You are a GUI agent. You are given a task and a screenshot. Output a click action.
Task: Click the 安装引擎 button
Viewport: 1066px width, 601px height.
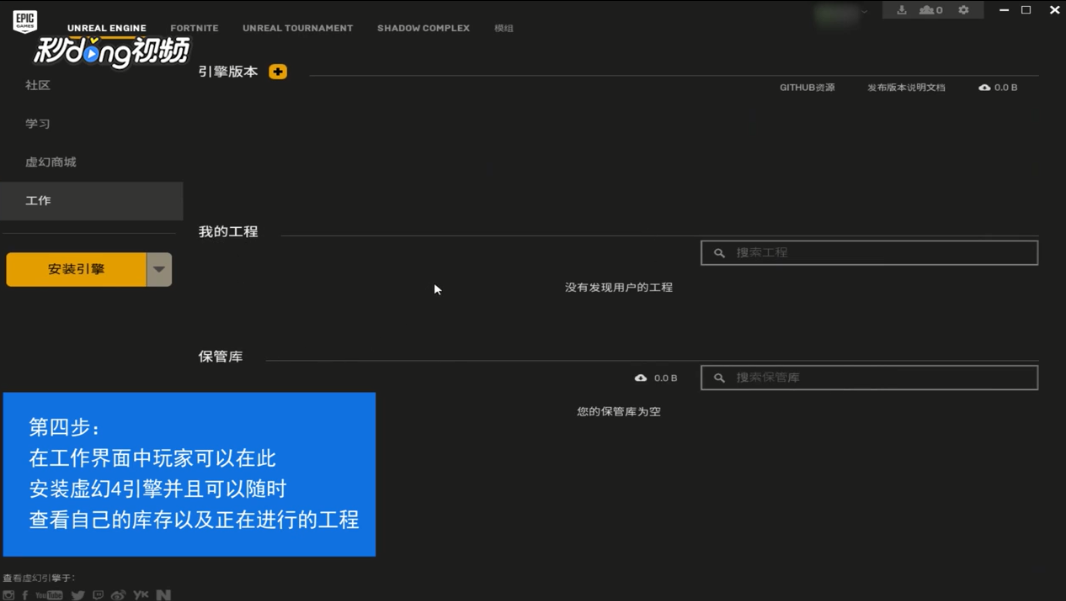point(75,268)
